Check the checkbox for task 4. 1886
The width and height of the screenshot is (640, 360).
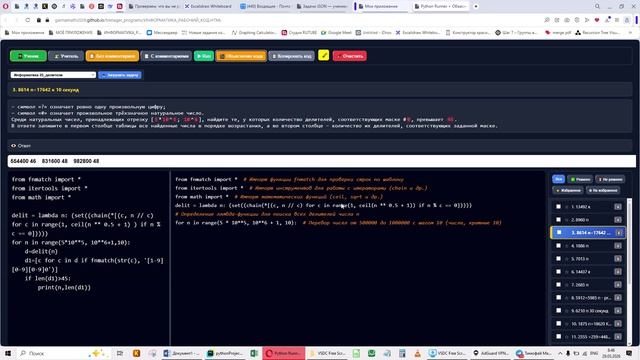(x=558, y=246)
